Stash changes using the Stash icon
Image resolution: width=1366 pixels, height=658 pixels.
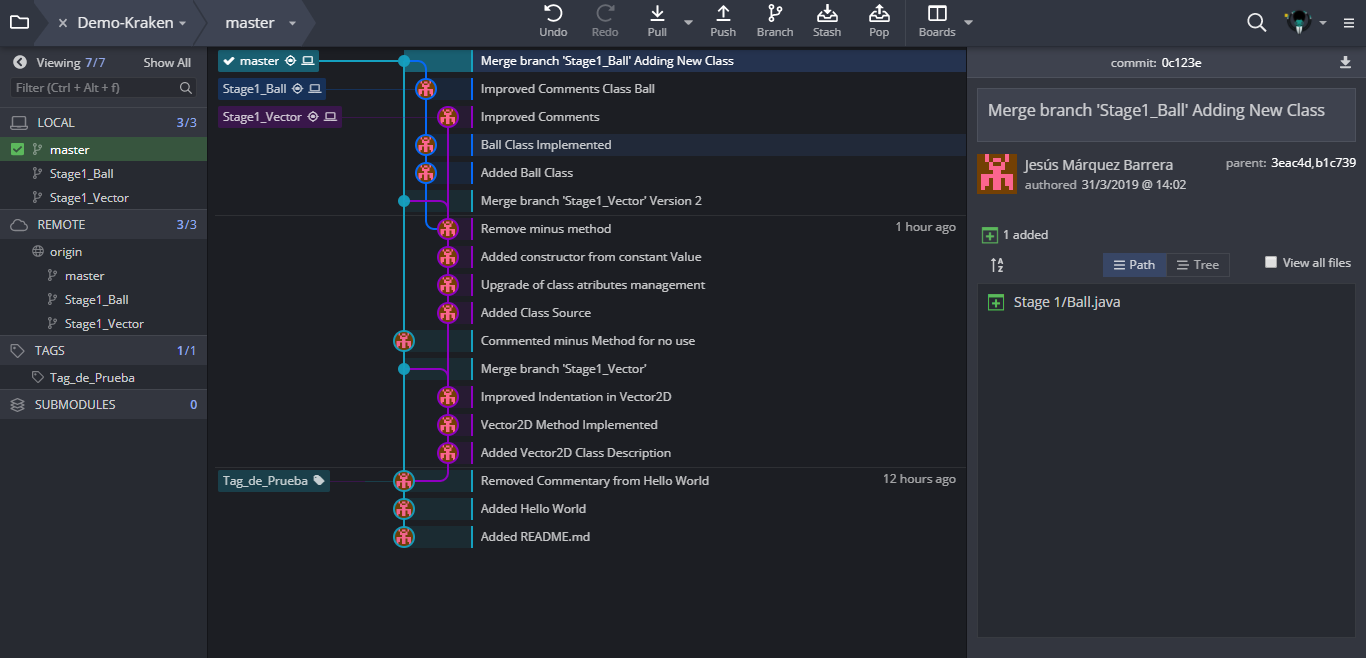[x=827, y=14]
